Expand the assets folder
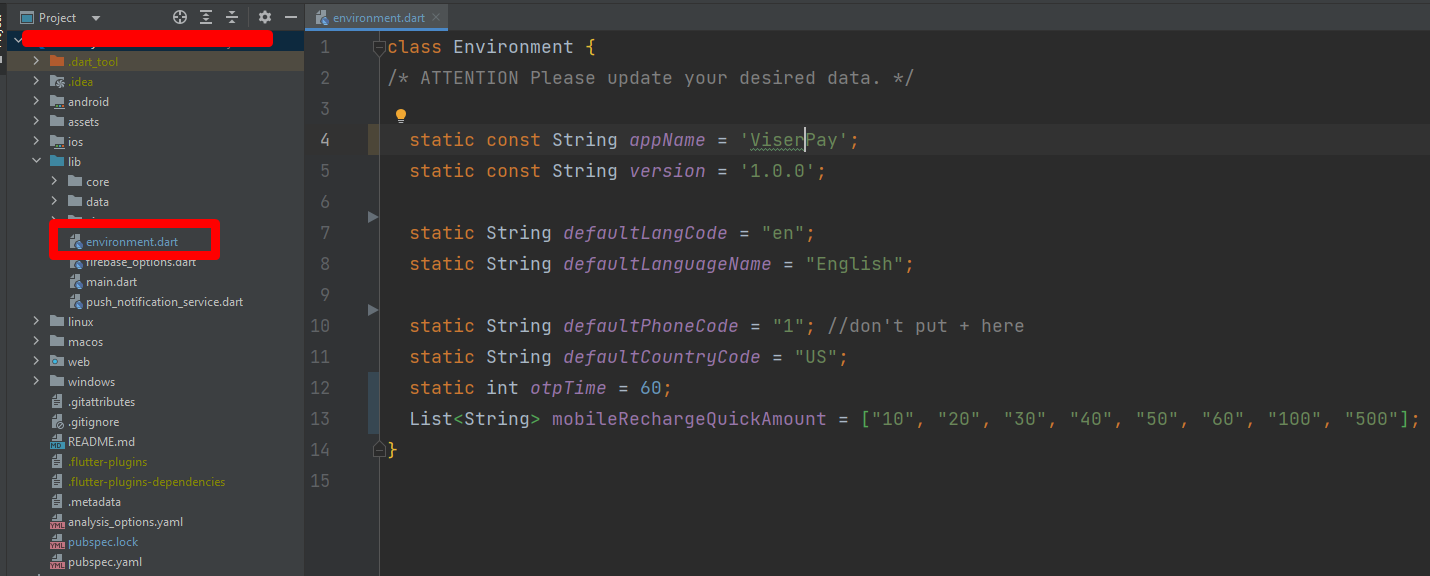Screen dimensions: 1430x576 pos(37,121)
